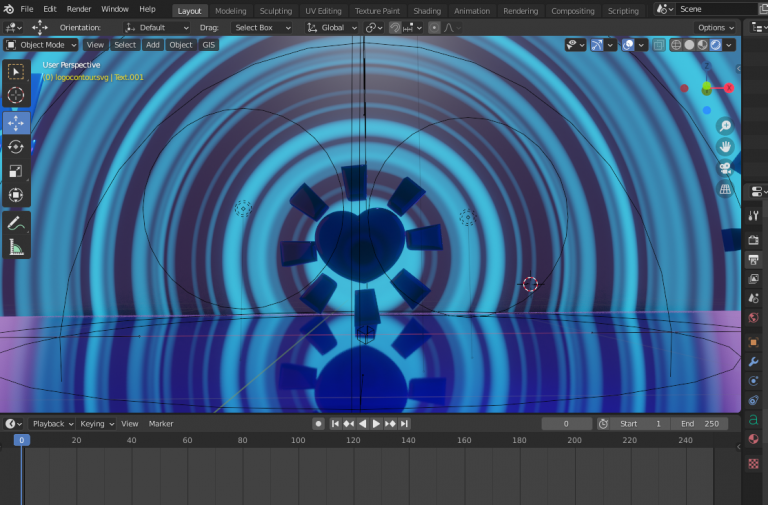Toggle camera view with camera icon
The width and height of the screenshot is (768, 505).
(725, 168)
